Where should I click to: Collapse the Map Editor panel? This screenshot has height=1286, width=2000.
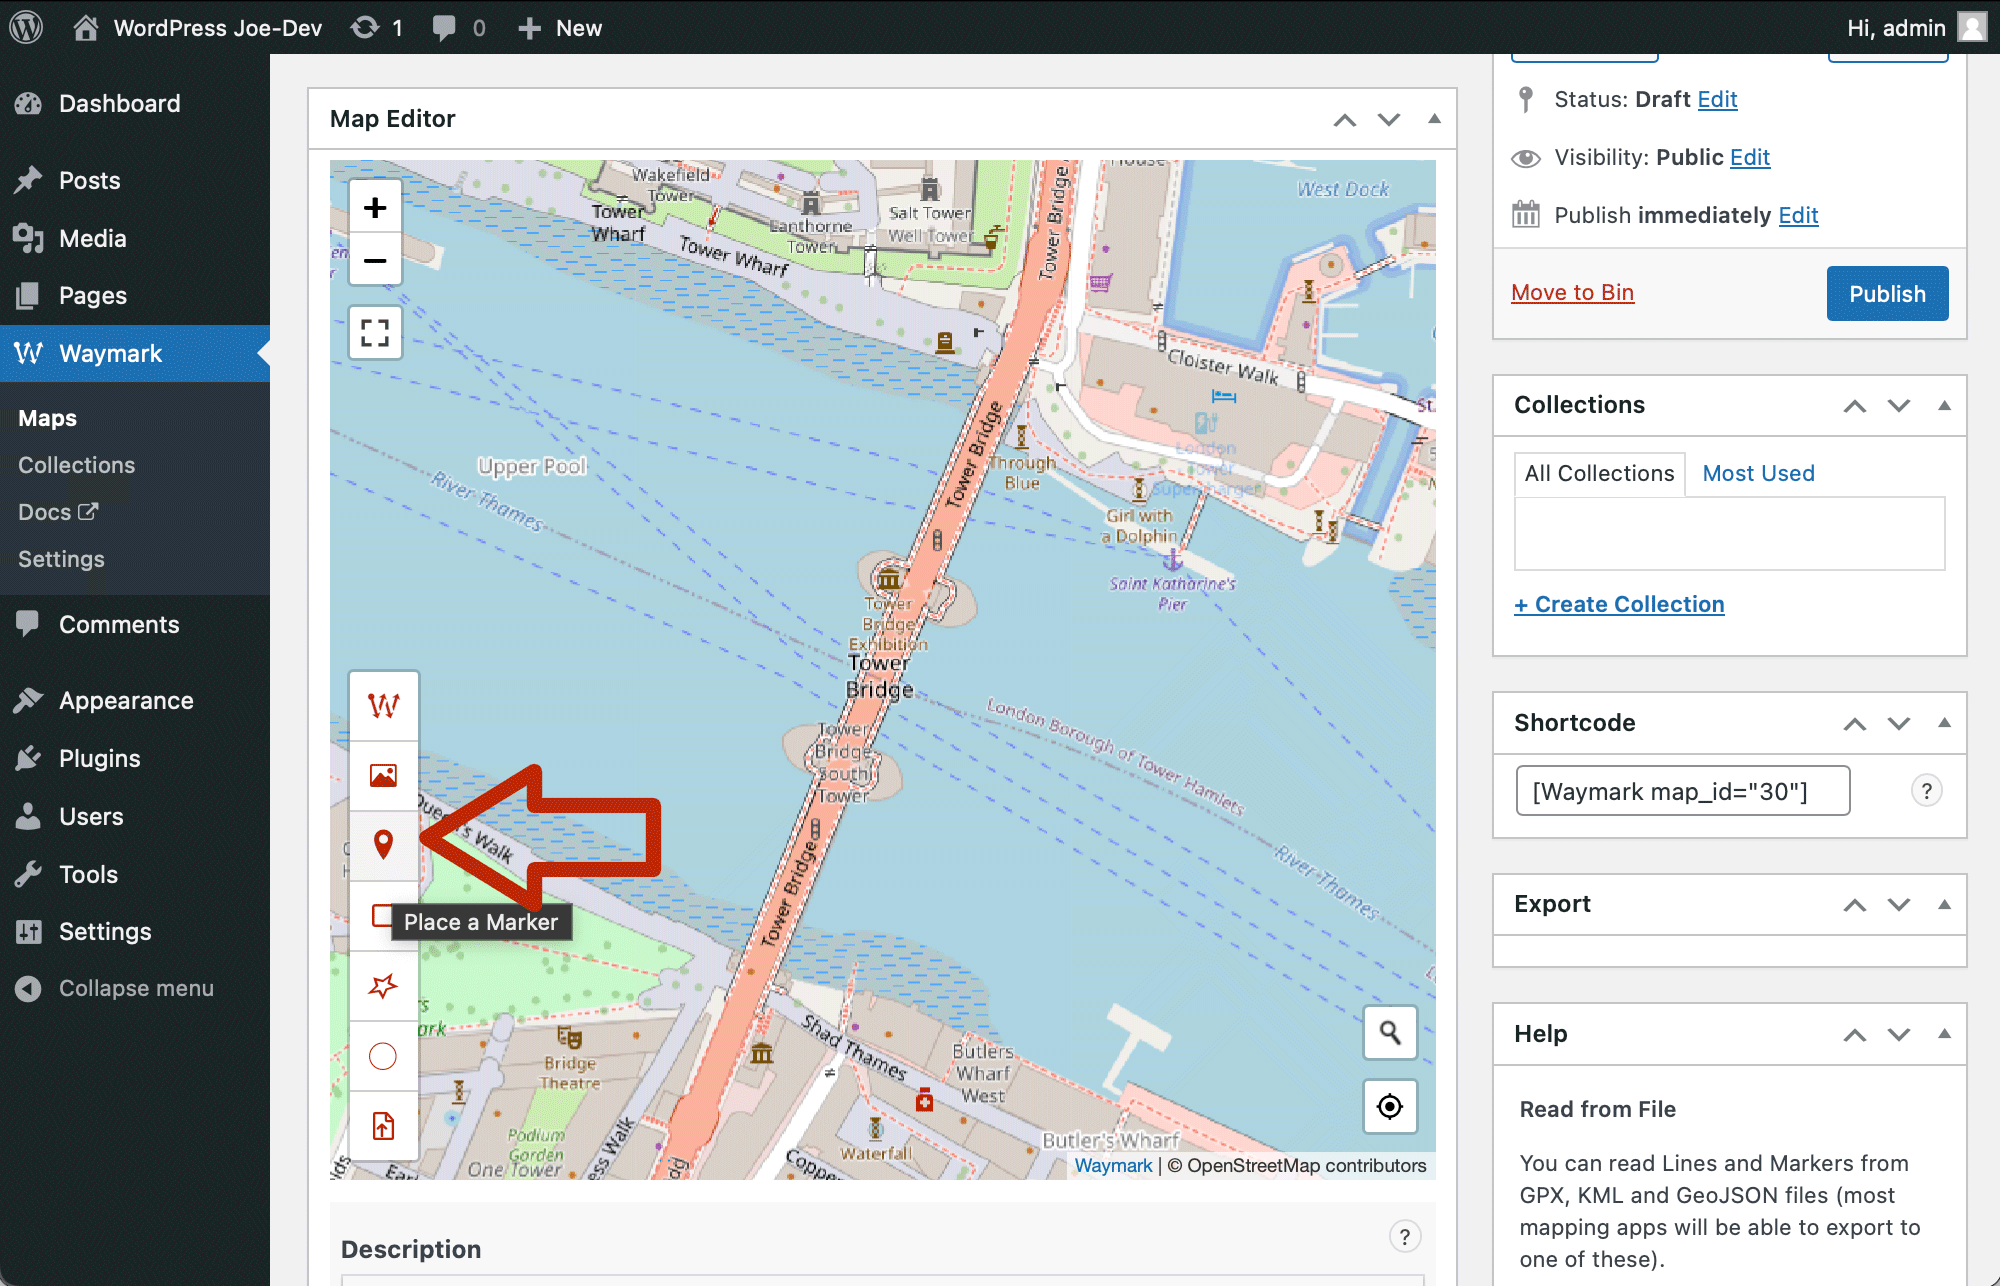click(1434, 119)
